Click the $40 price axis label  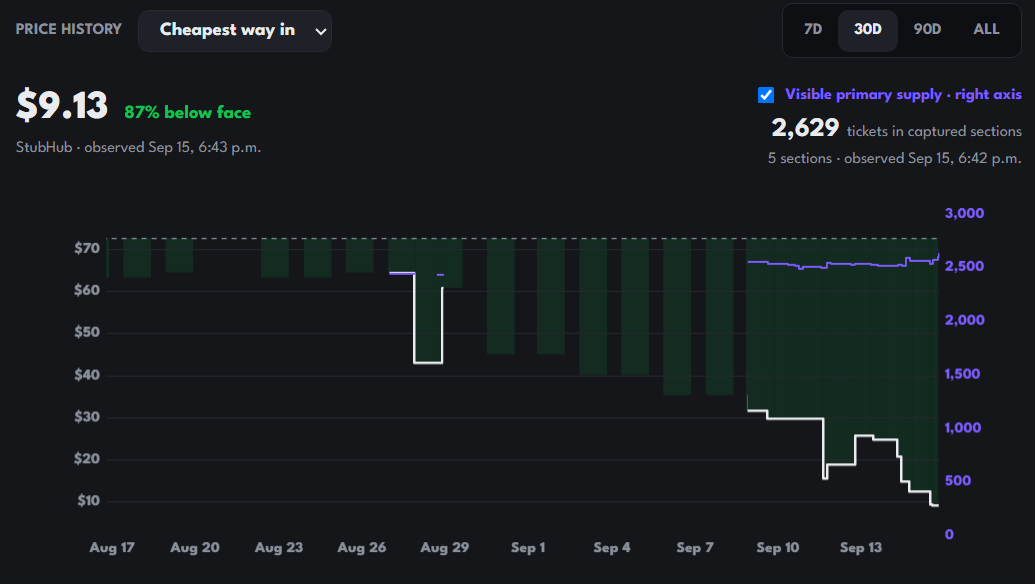tap(87, 375)
